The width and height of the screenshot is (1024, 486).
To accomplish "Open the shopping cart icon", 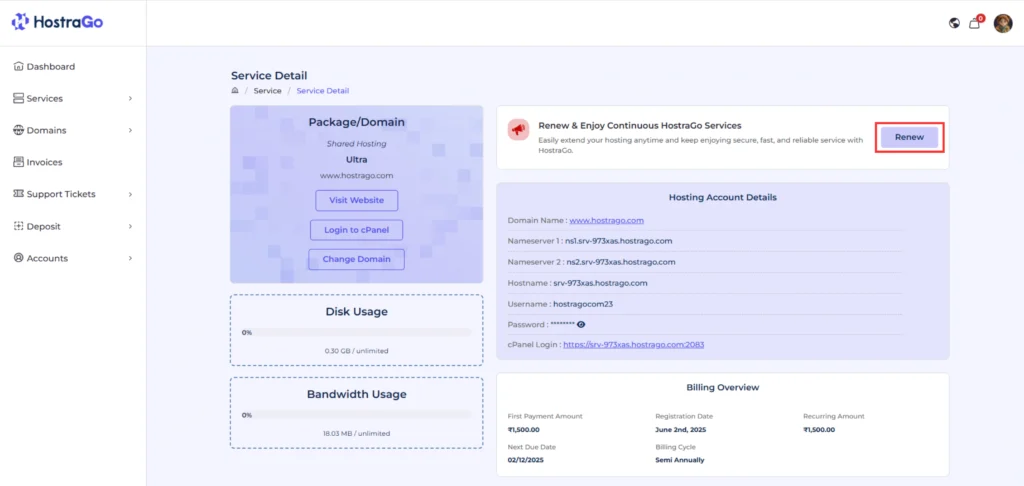I will coord(974,24).
